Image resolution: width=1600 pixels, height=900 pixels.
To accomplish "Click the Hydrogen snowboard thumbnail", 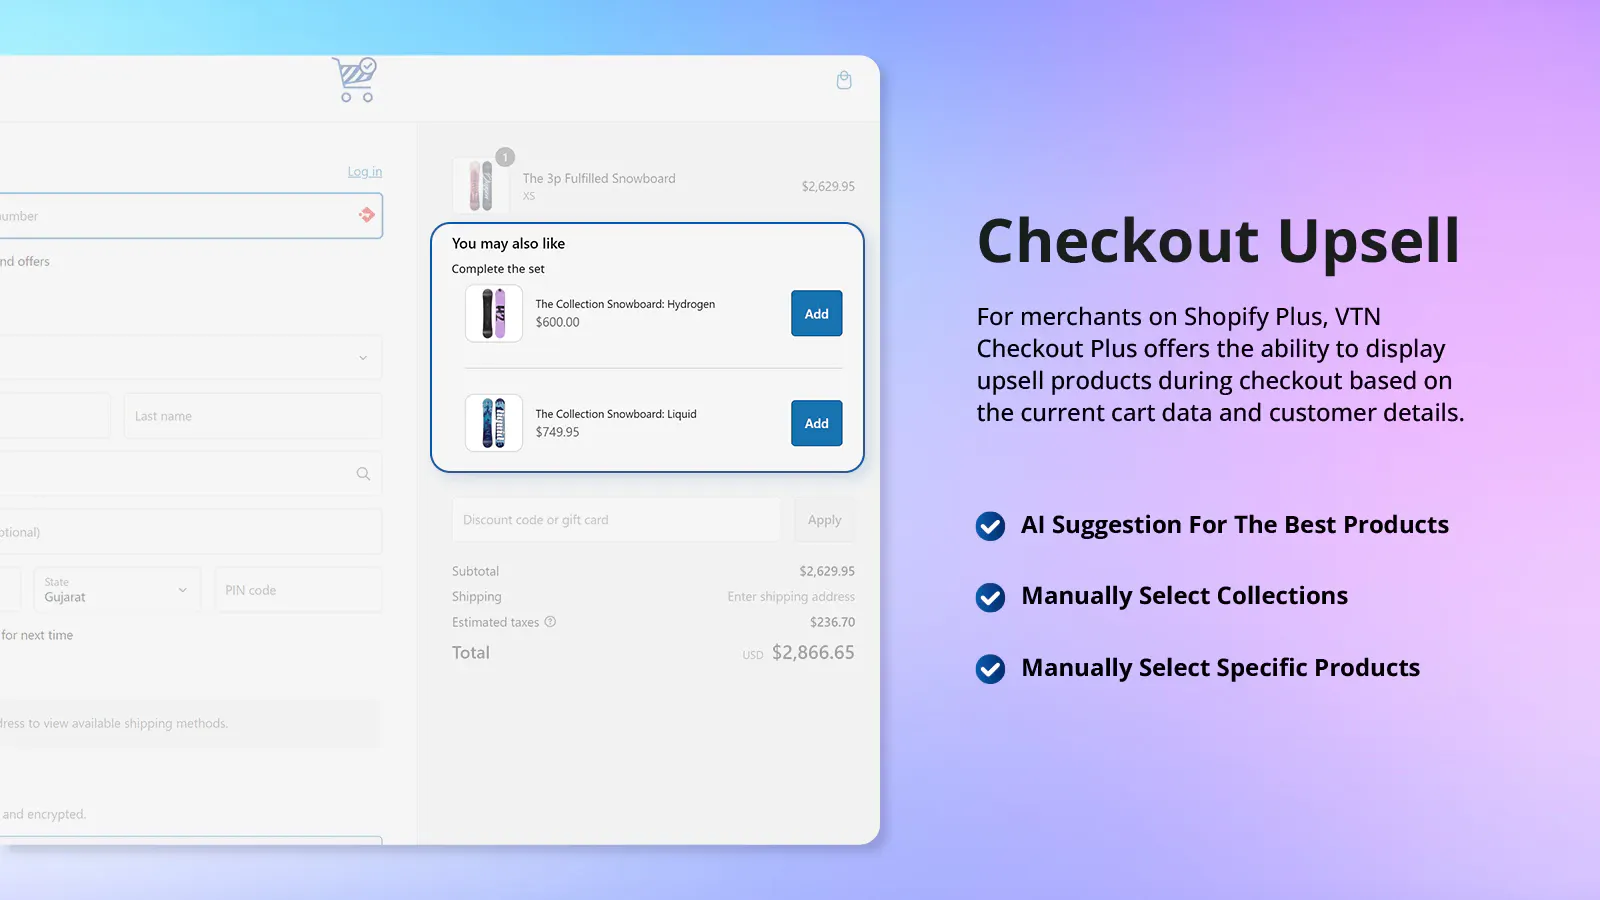I will 494,314.
